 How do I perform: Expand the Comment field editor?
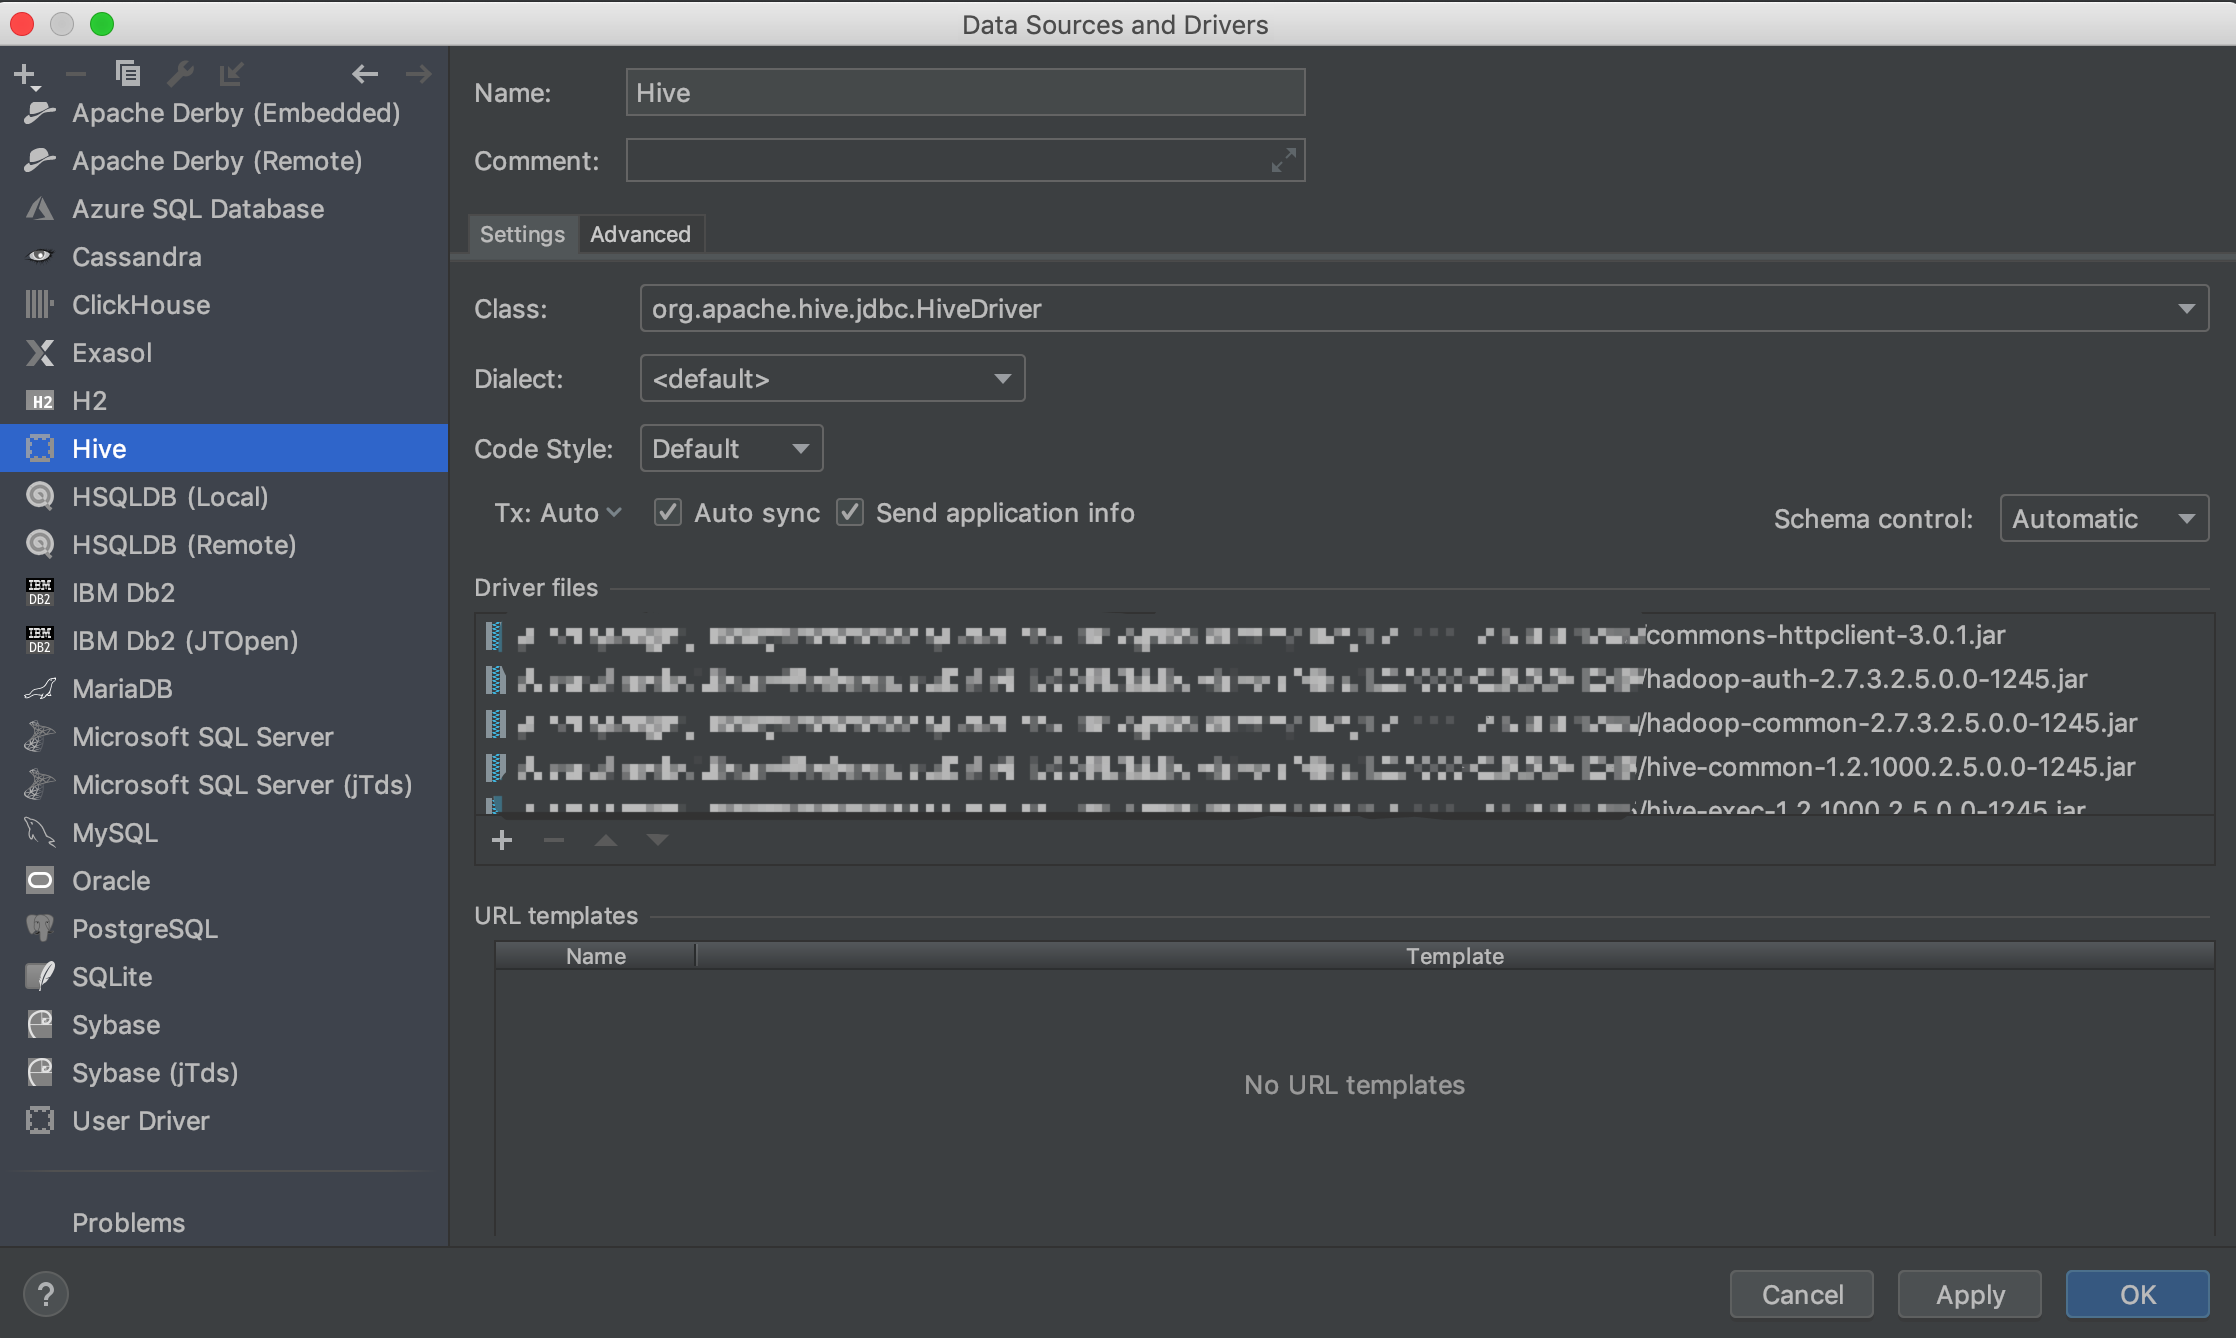pos(1284,160)
